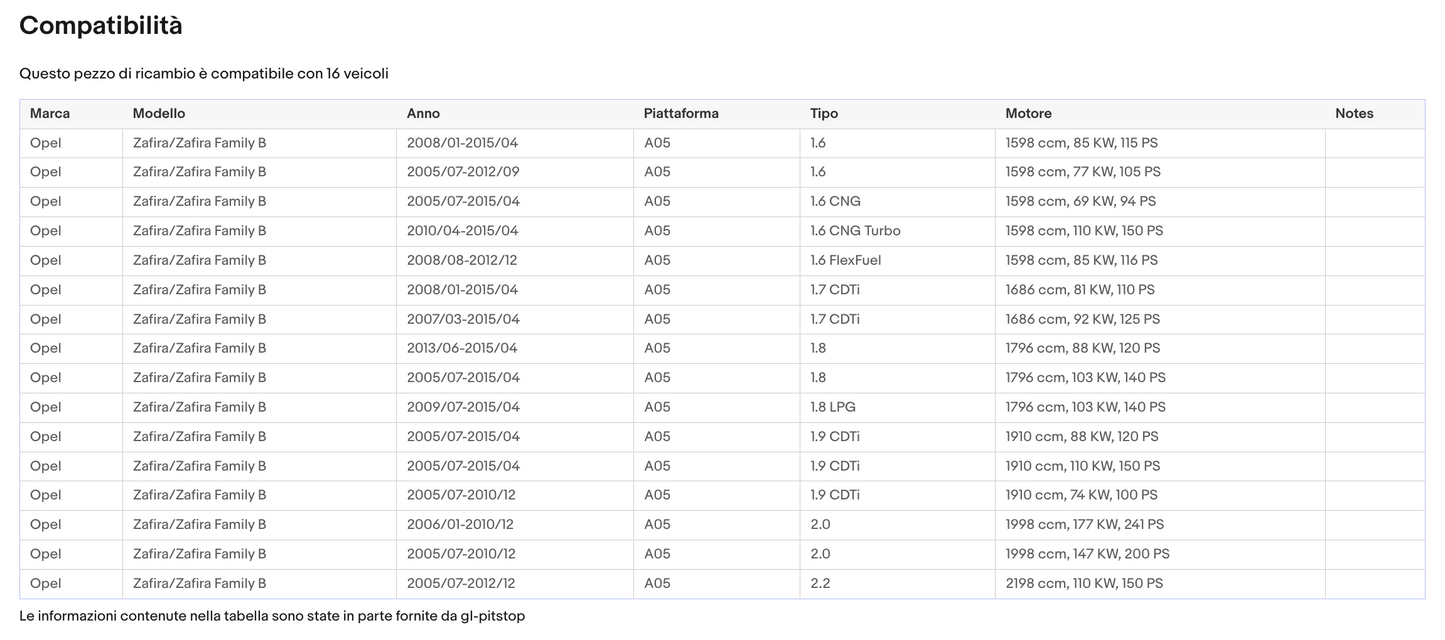Select the 1.6 CNG Turbo type cell
This screenshot has width=1445, height=640.
tap(855, 231)
